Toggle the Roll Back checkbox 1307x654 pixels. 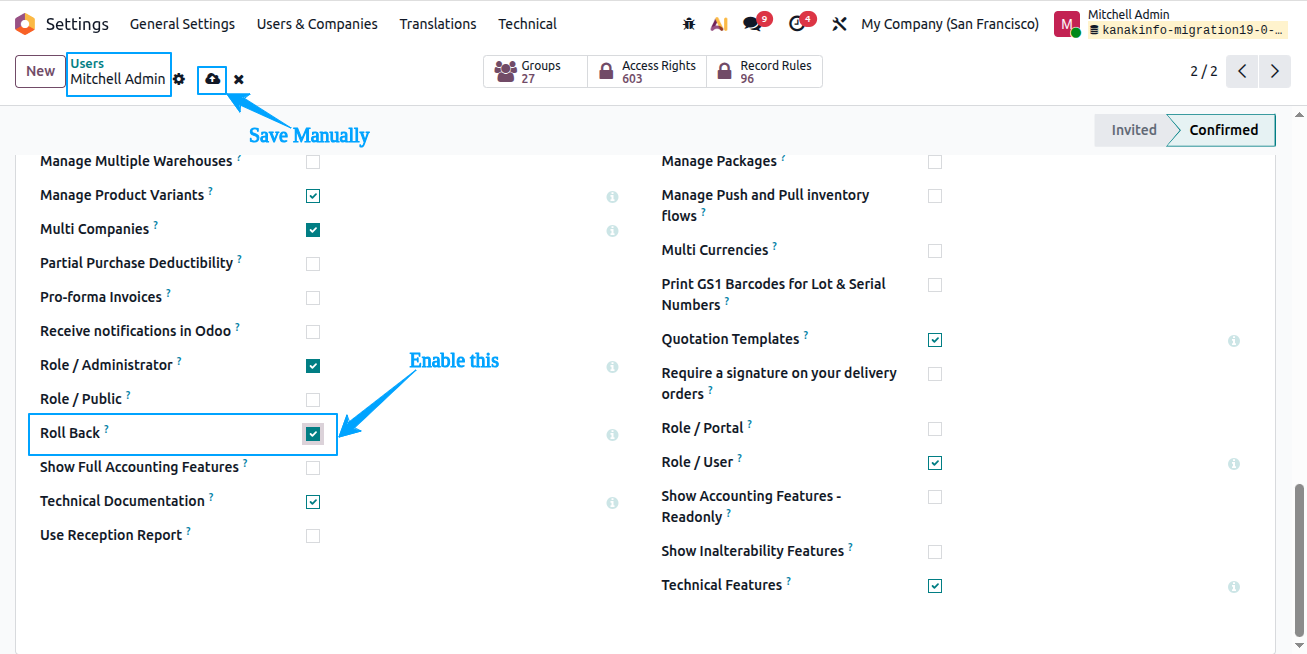click(313, 434)
